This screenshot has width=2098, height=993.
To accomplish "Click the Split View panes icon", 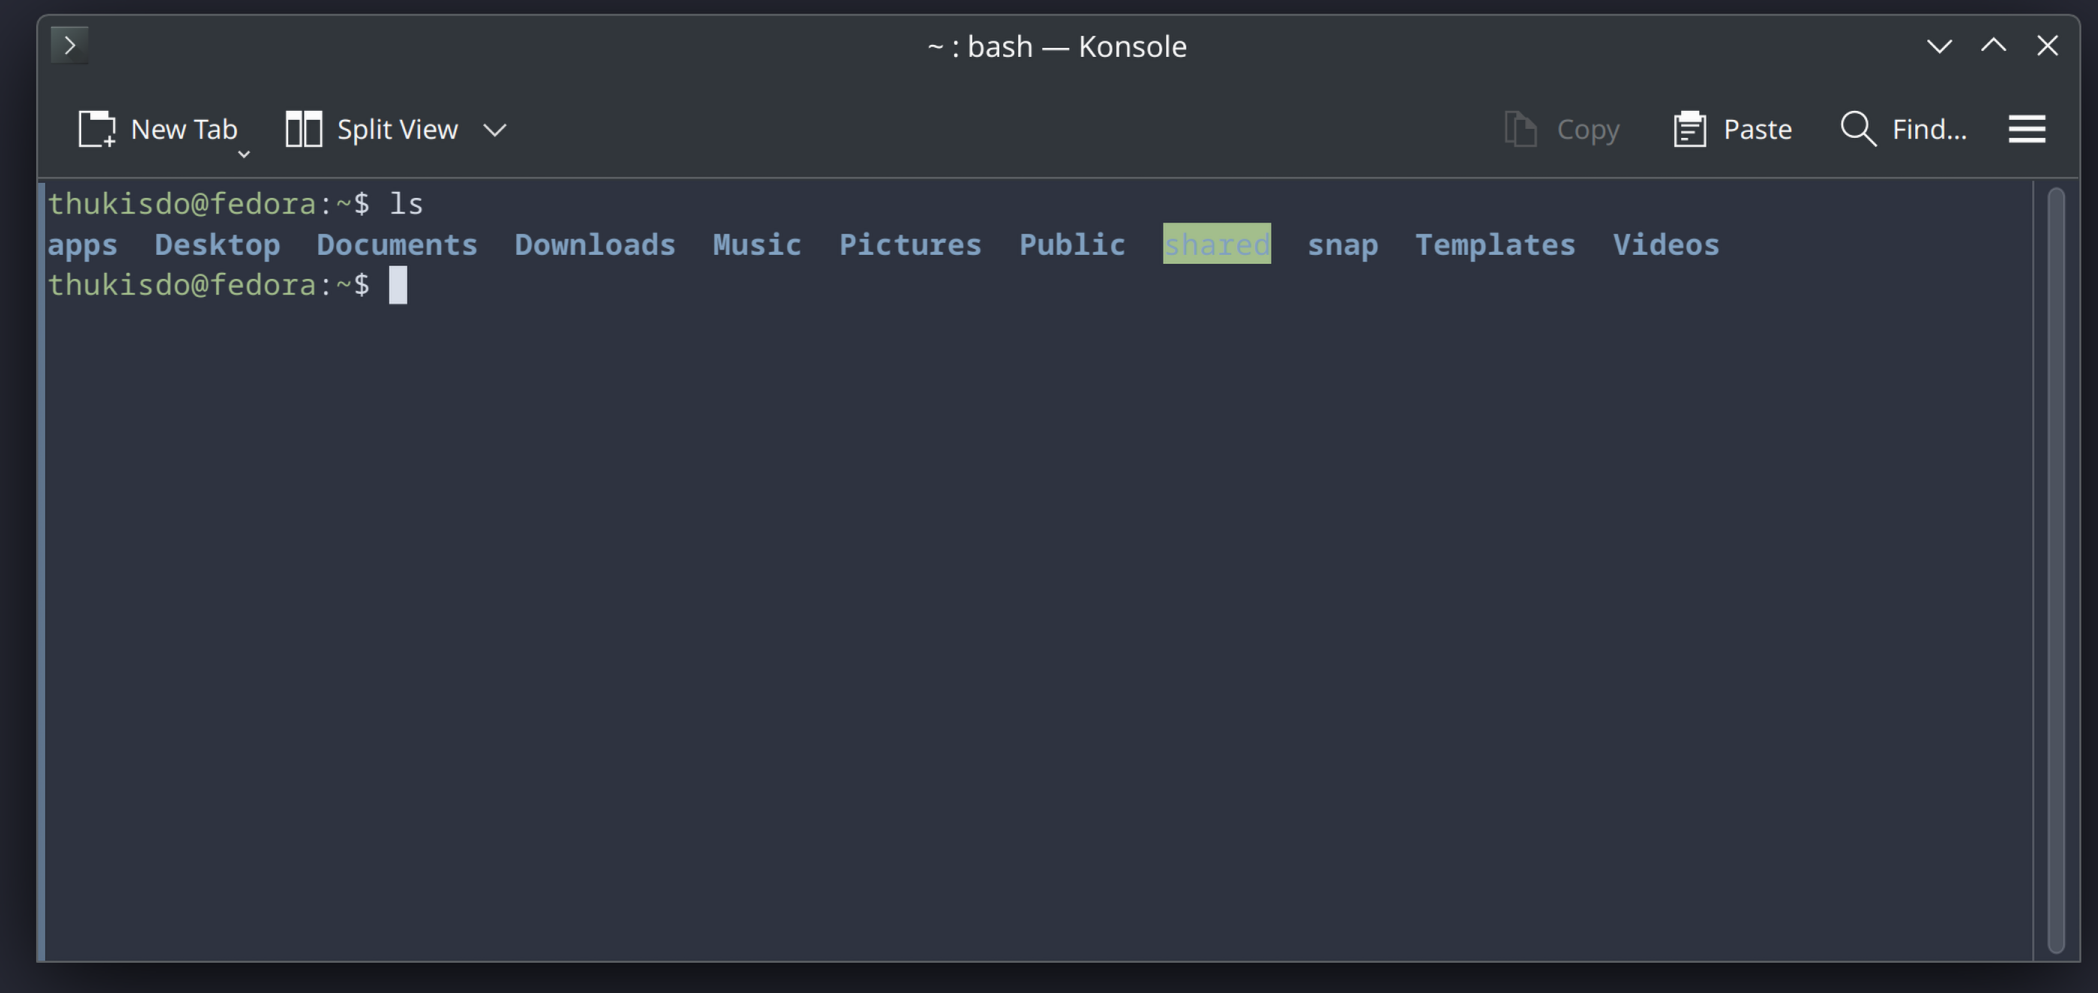I will [303, 129].
